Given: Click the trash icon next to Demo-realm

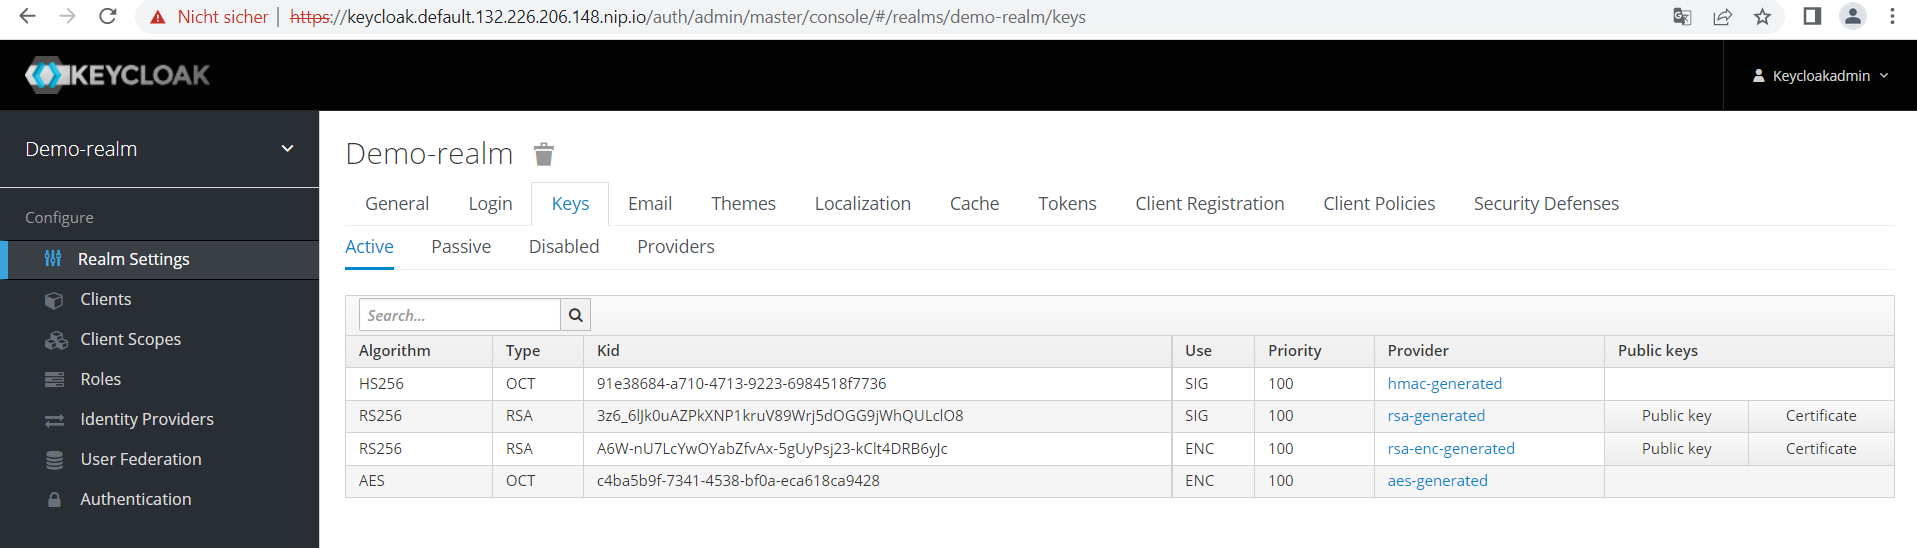Looking at the screenshot, I should [x=543, y=154].
